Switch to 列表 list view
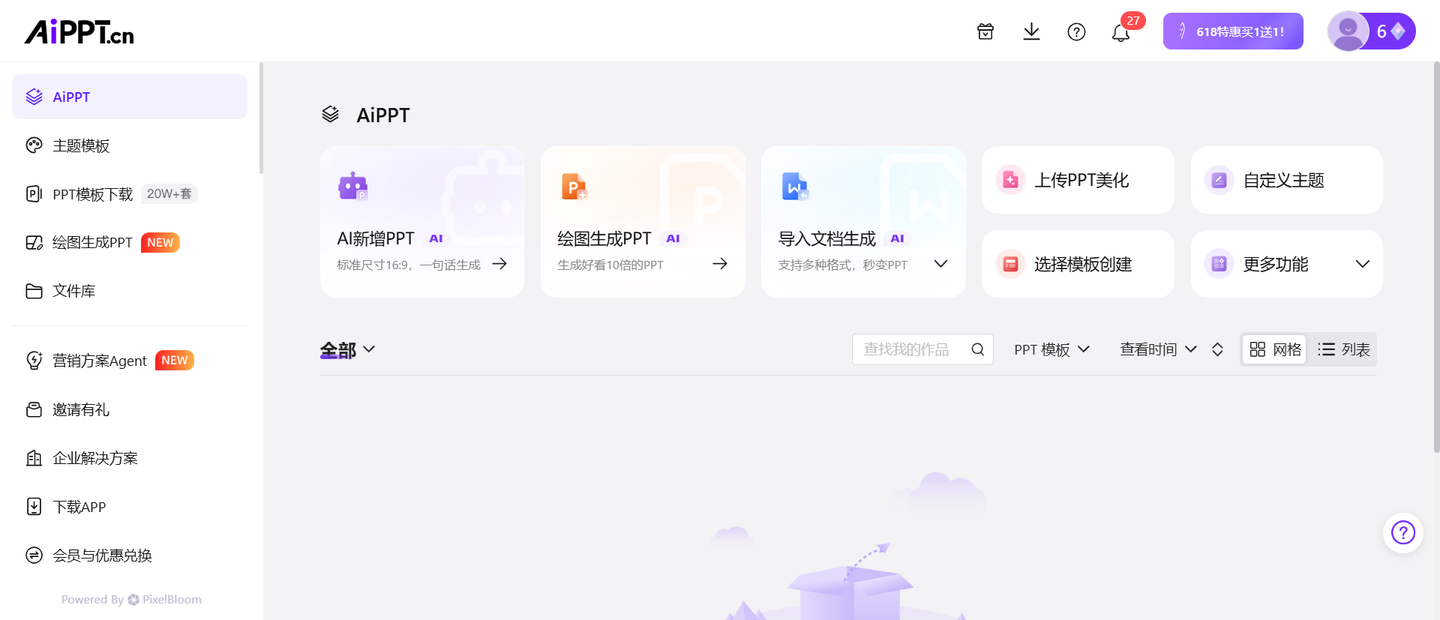The width and height of the screenshot is (1440, 620). 1343,349
